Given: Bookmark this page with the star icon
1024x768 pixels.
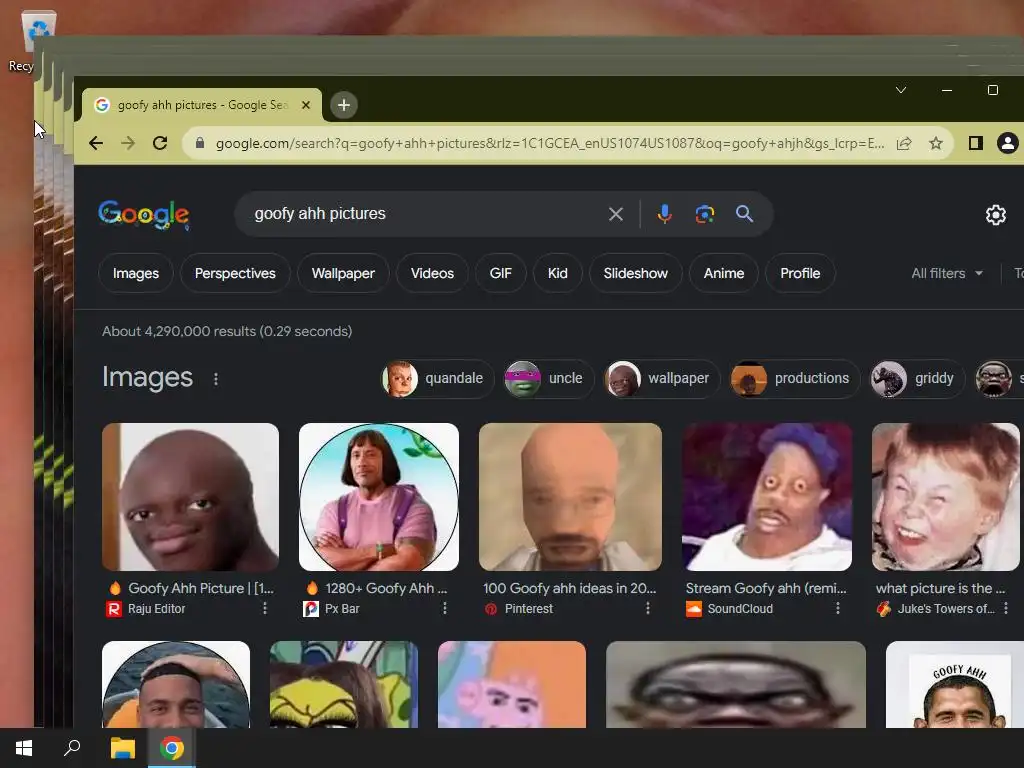Looking at the screenshot, I should coord(936,143).
